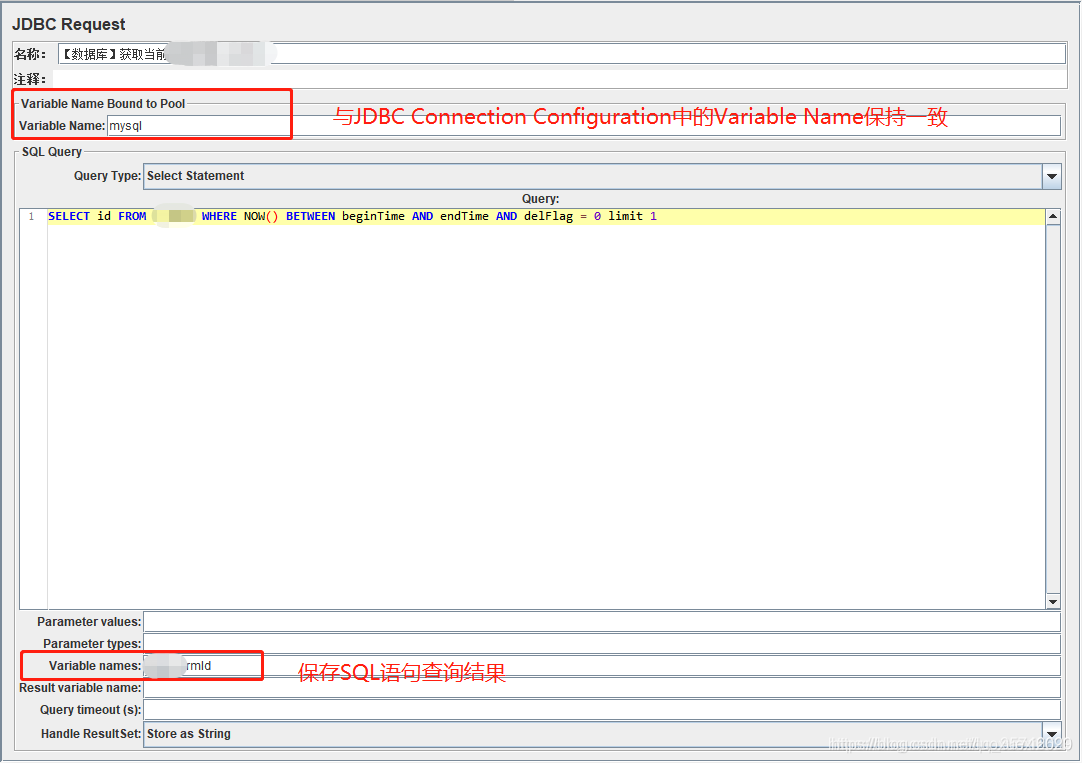Click the SELECT keyword in the query
The image size is (1082, 763).
click(x=69, y=217)
